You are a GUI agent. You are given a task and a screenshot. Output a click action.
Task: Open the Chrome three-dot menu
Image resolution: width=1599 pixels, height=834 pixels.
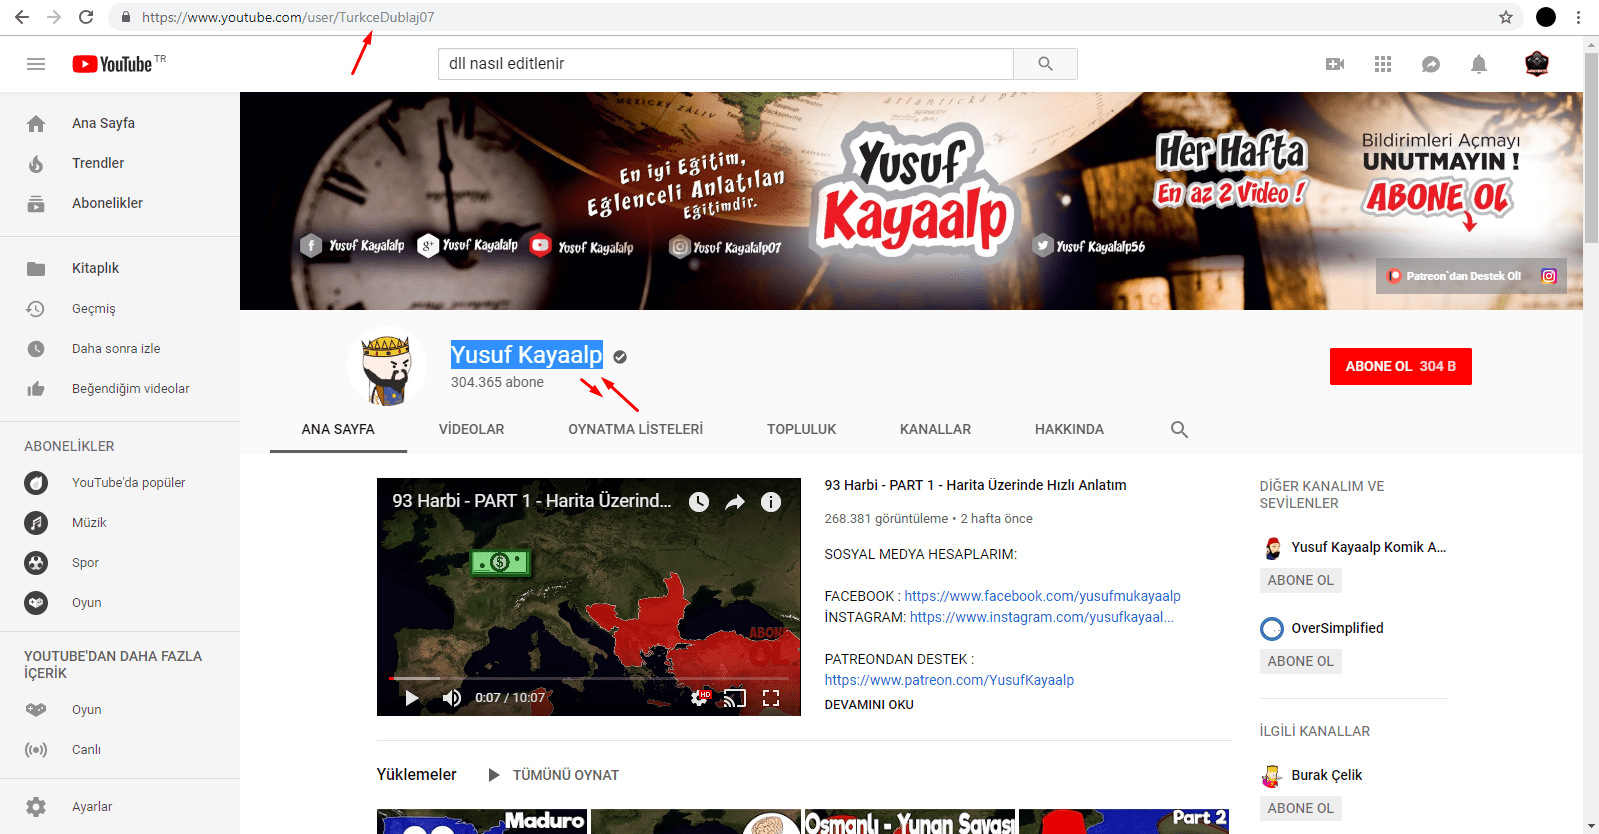[x=1578, y=17]
